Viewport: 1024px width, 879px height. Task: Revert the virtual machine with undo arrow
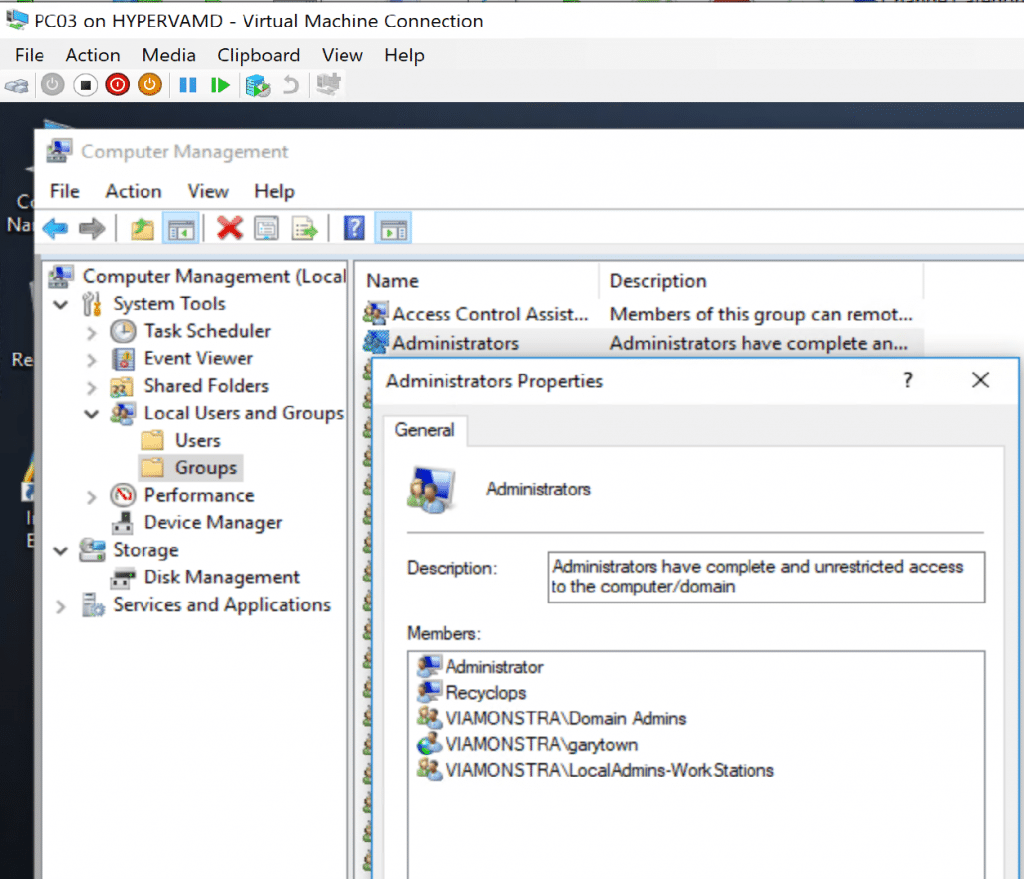pos(290,85)
